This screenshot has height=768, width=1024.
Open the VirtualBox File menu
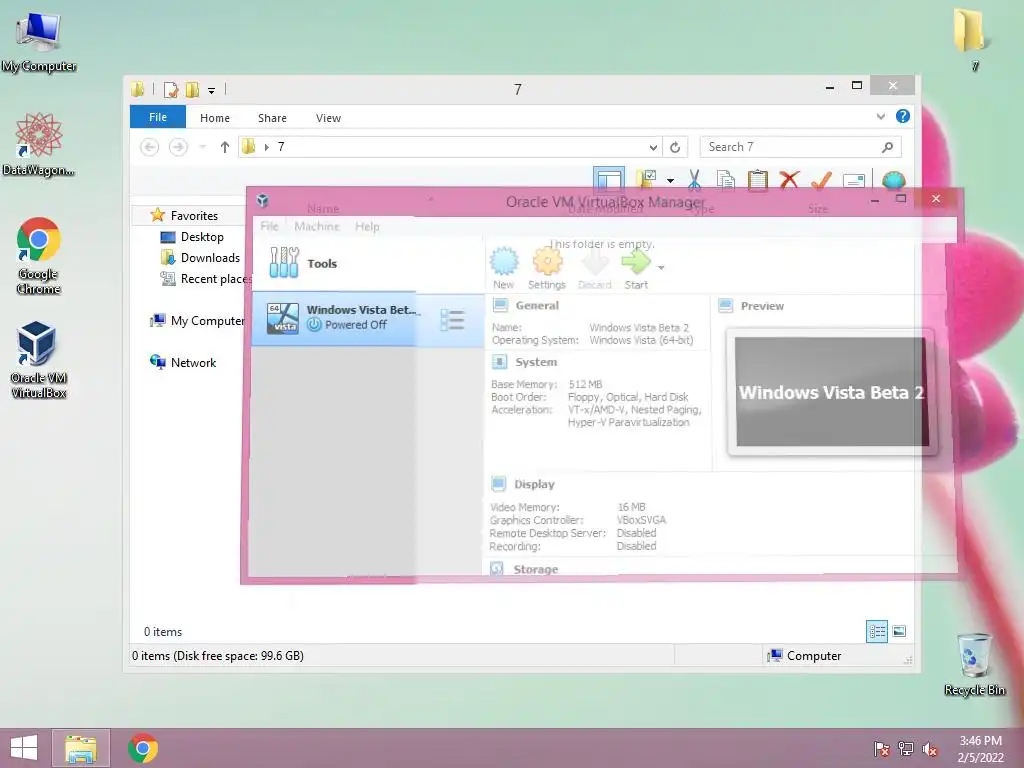point(269,226)
